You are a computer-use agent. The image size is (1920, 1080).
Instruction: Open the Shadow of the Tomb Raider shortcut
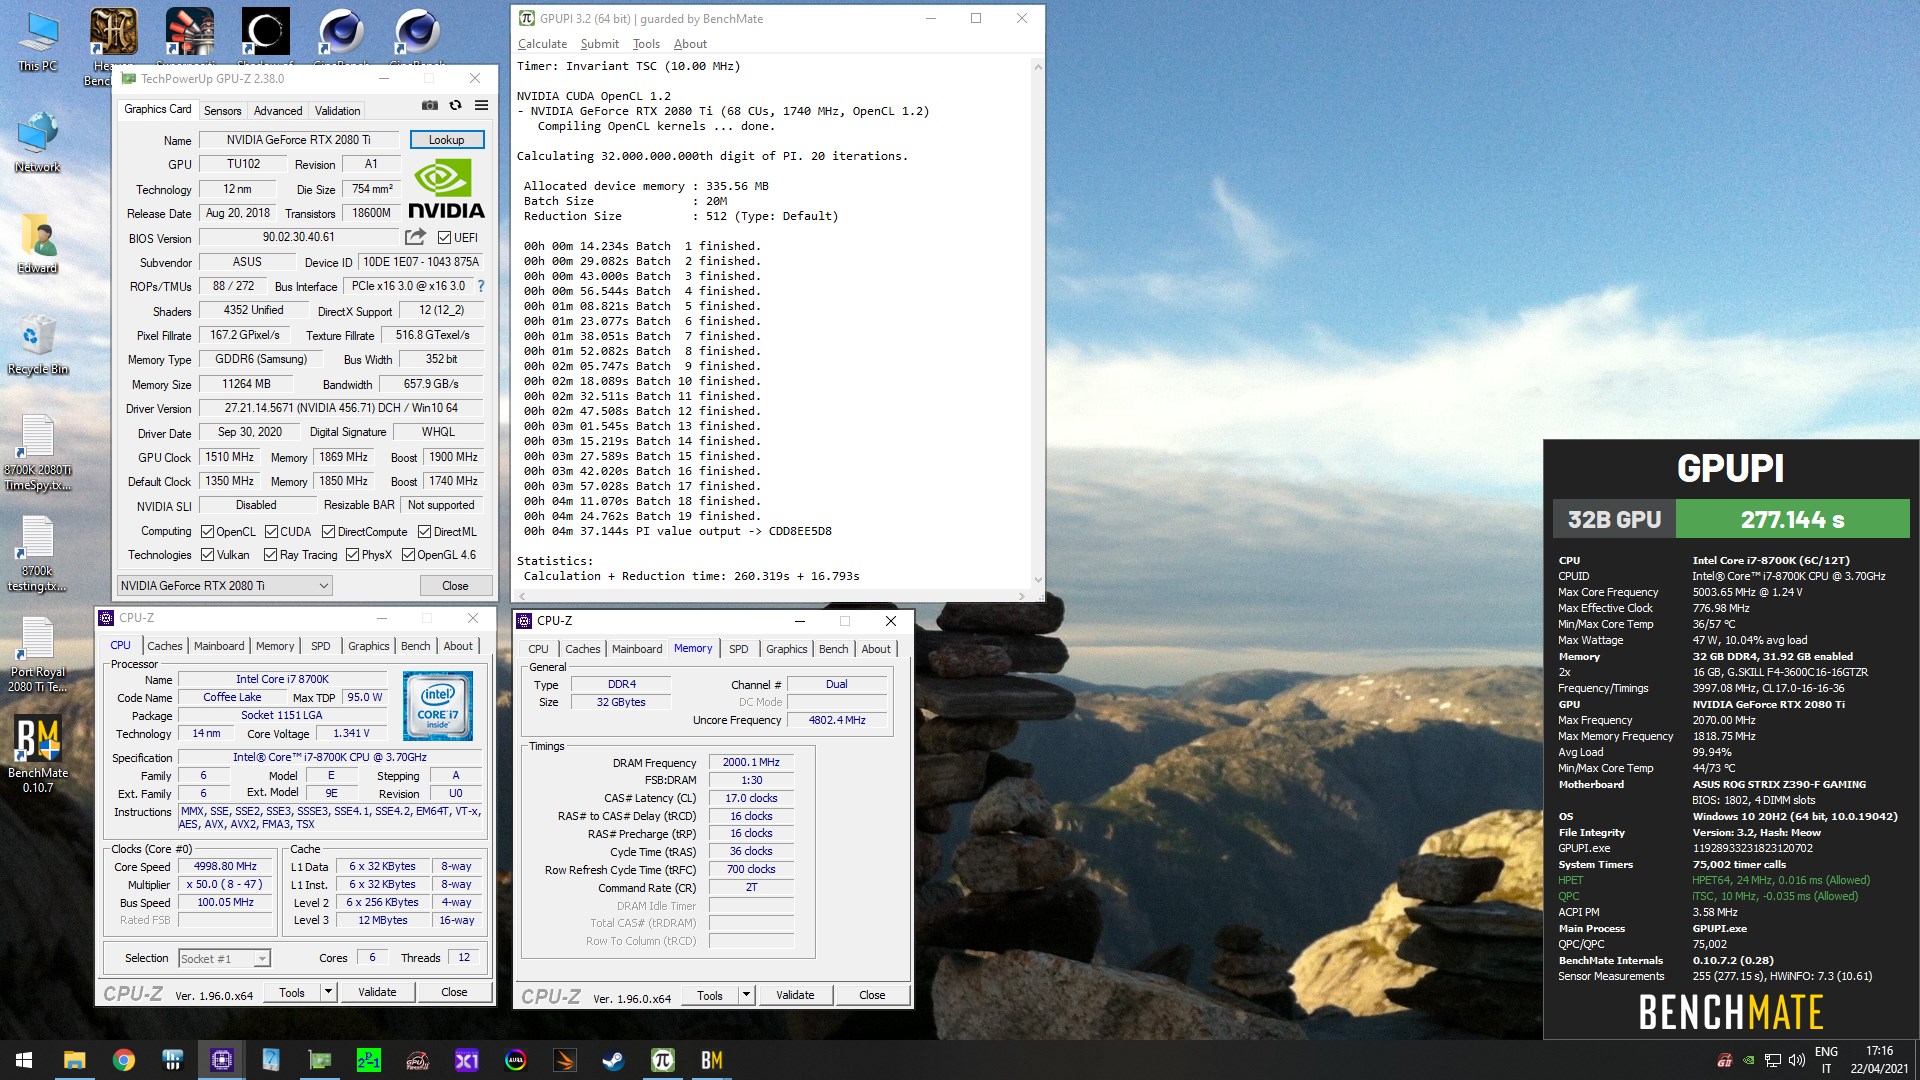click(266, 38)
